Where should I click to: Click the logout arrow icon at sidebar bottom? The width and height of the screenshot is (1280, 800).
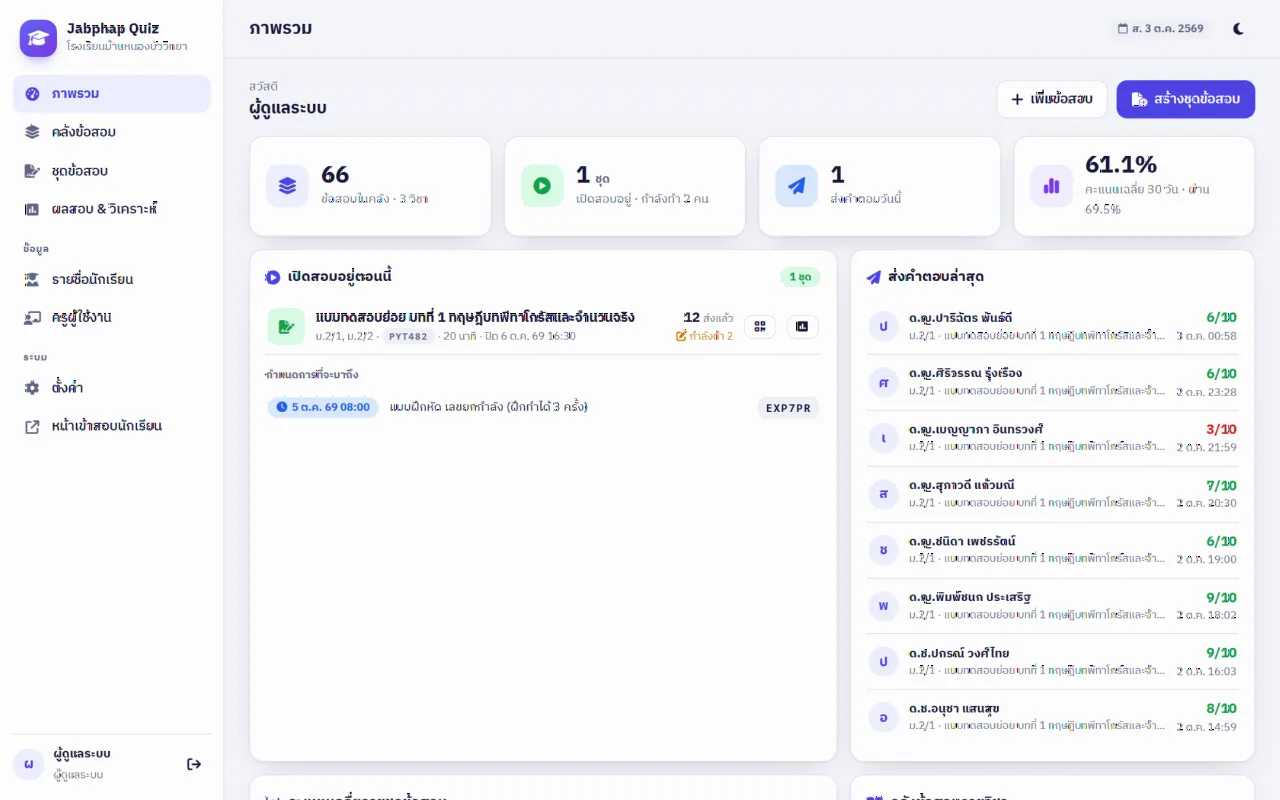pos(194,764)
